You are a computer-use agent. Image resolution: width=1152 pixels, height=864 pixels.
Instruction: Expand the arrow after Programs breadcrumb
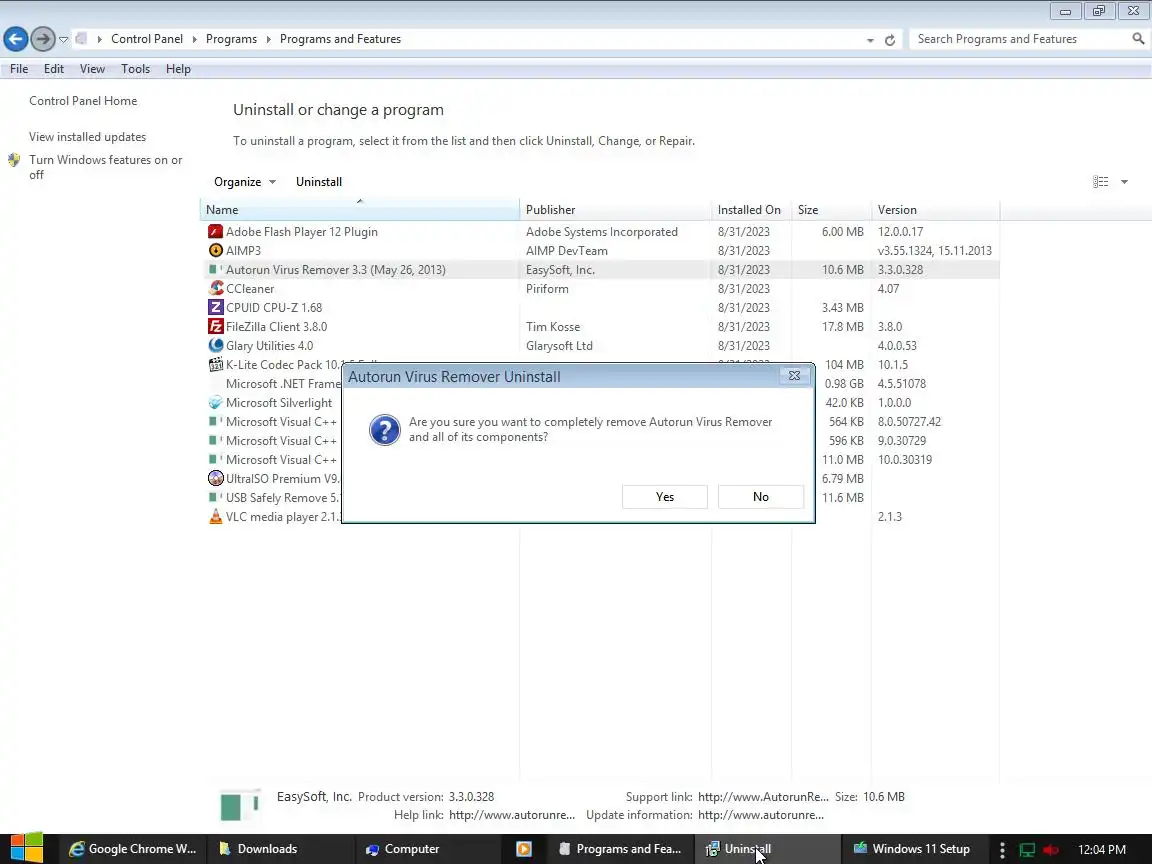(x=268, y=40)
